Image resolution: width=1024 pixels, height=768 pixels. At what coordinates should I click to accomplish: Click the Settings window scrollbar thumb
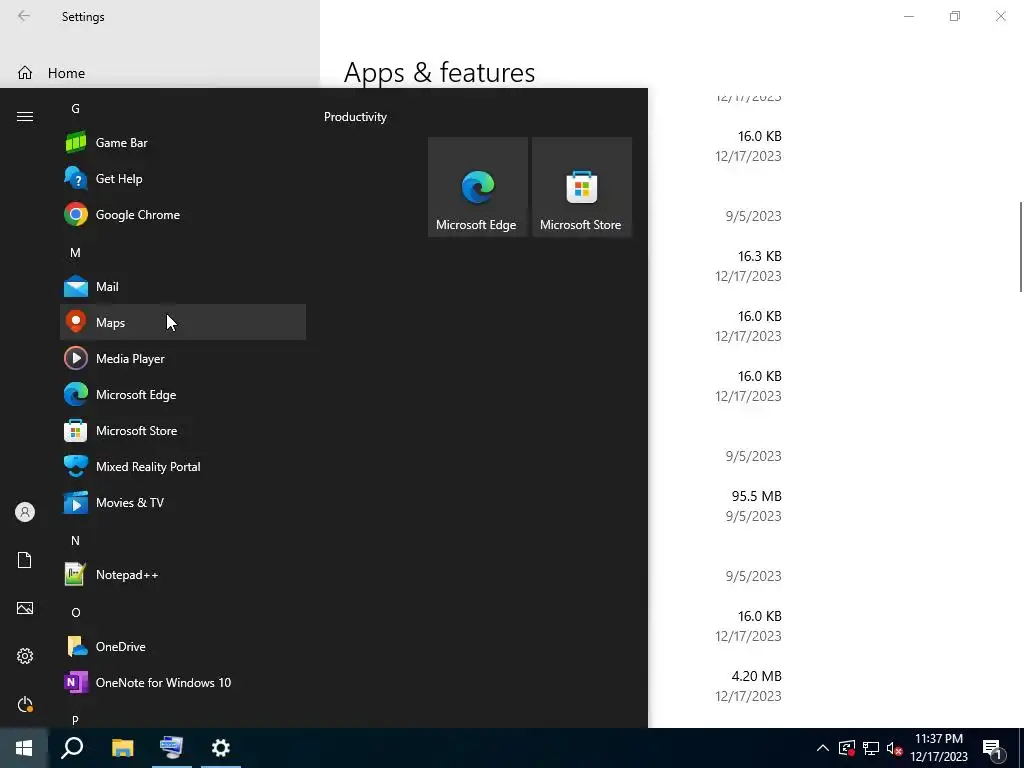(x=1021, y=247)
